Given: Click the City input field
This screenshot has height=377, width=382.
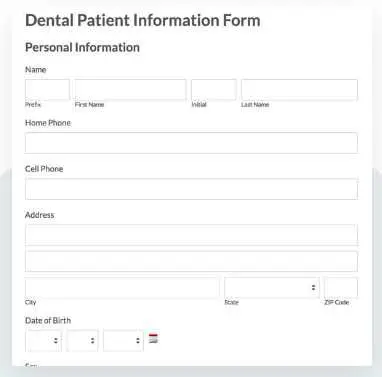Looking at the screenshot, I should pyautogui.click(x=122, y=287).
